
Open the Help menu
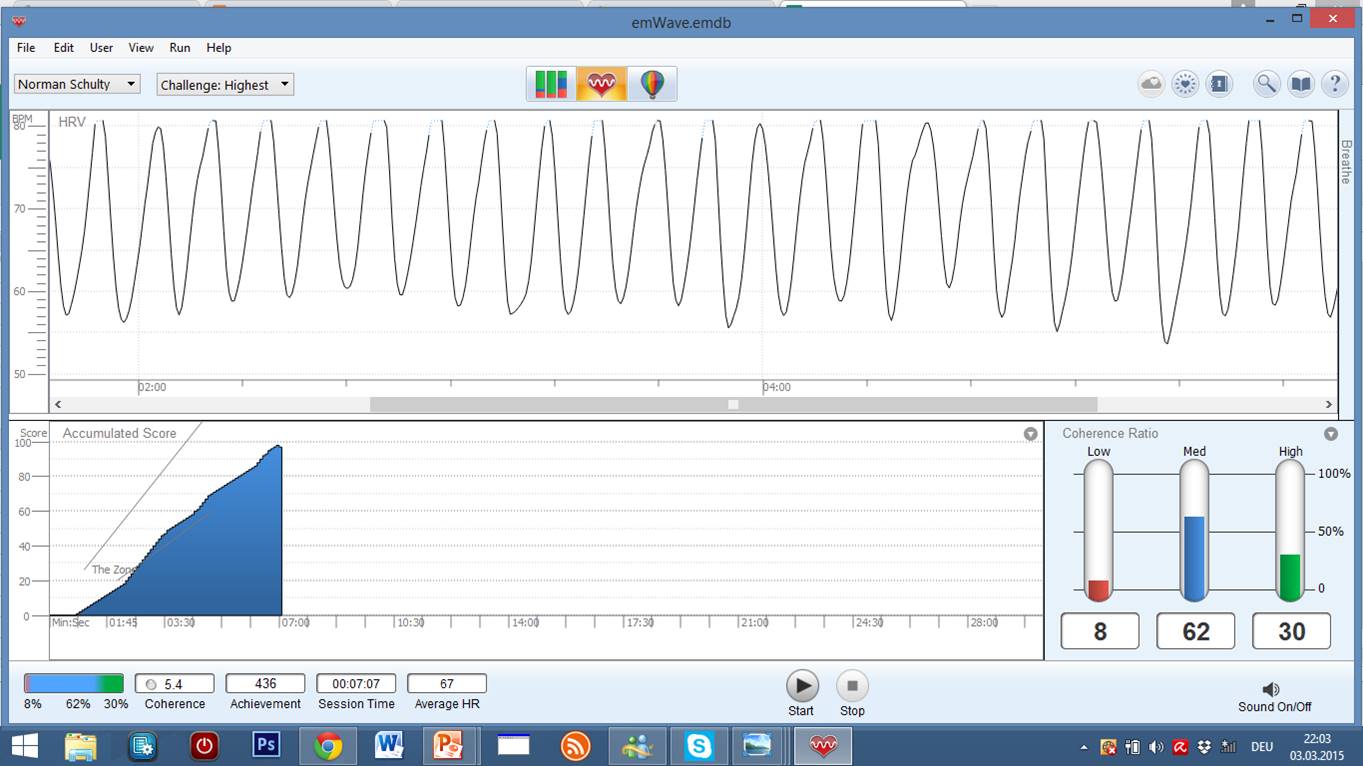(x=219, y=47)
